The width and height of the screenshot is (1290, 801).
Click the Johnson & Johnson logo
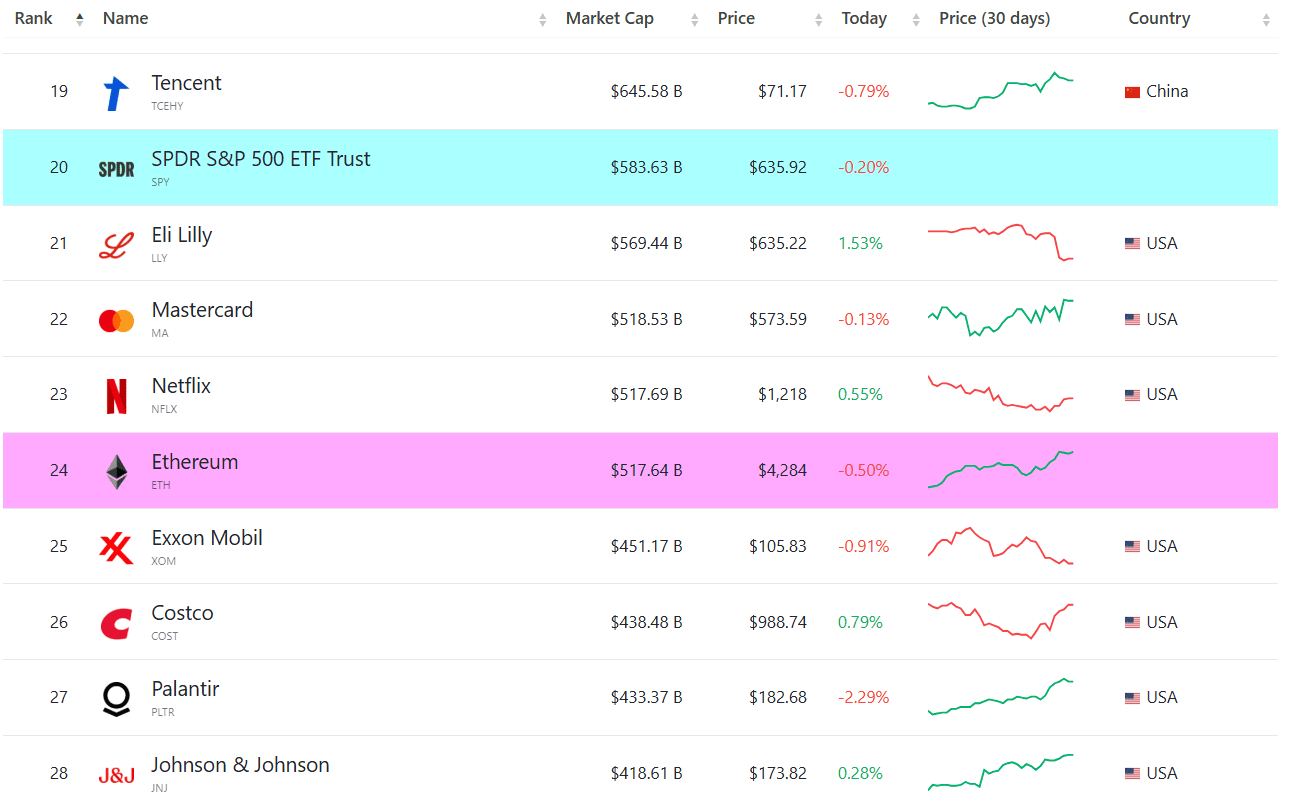pyautogui.click(x=116, y=774)
